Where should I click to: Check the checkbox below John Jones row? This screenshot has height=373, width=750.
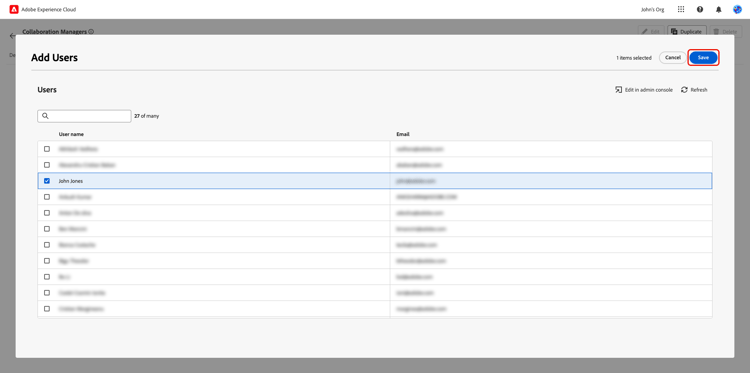[x=47, y=197]
